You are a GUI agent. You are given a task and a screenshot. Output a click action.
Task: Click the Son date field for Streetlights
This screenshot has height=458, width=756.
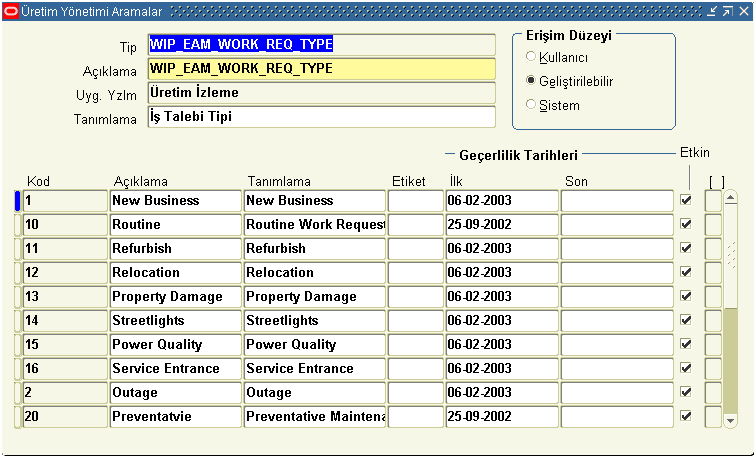click(x=617, y=320)
